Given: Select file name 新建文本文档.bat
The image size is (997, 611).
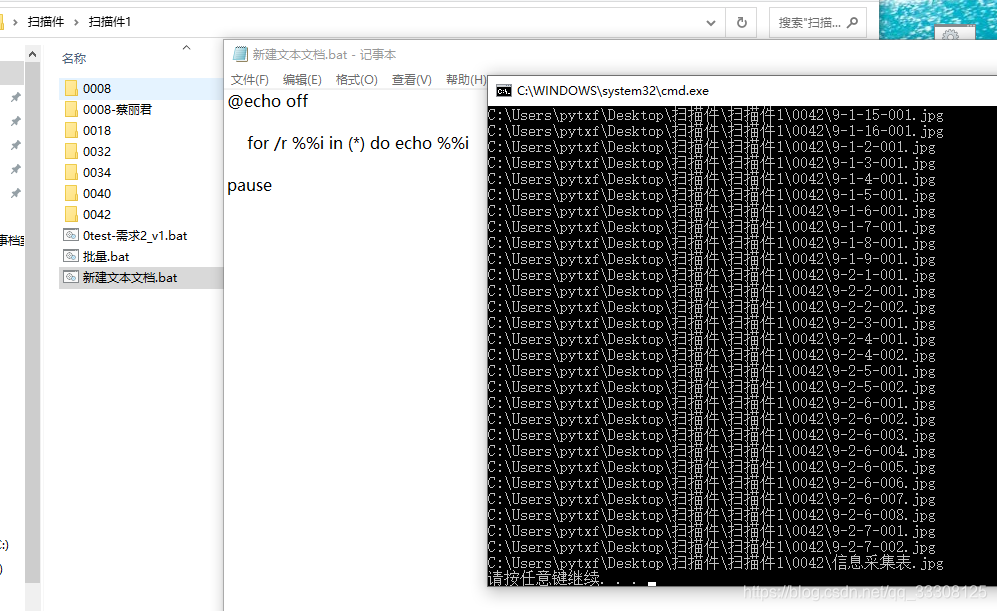Looking at the screenshot, I should pos(130,277).
